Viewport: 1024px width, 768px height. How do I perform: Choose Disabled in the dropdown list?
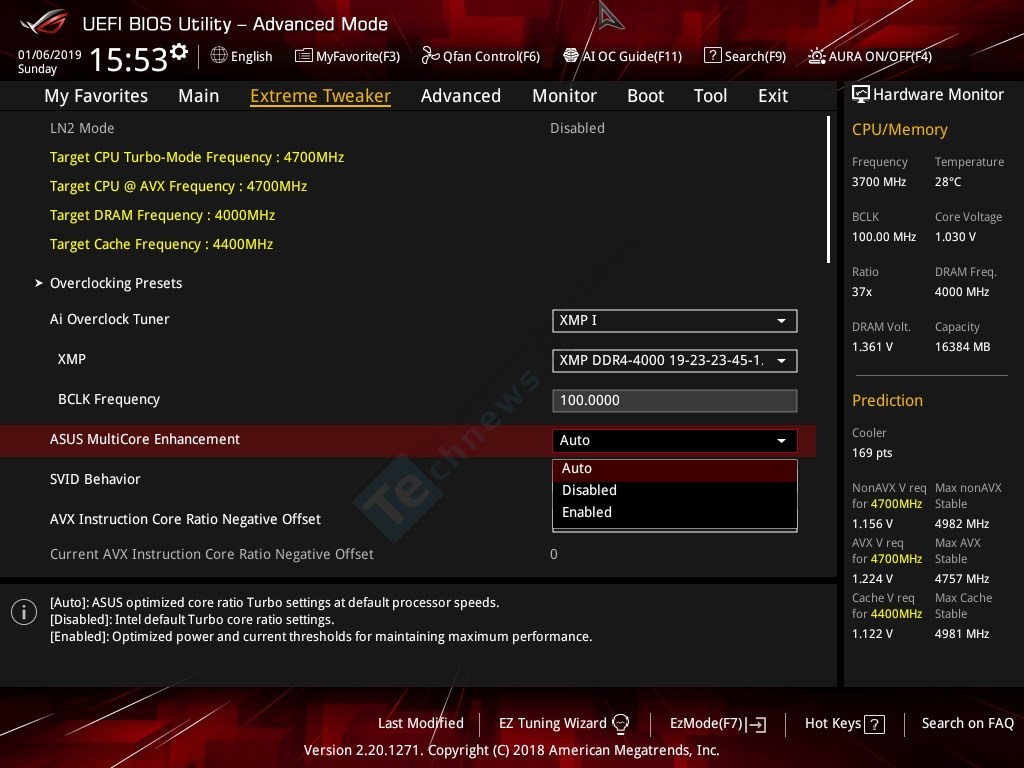click(x=674, y=490)
